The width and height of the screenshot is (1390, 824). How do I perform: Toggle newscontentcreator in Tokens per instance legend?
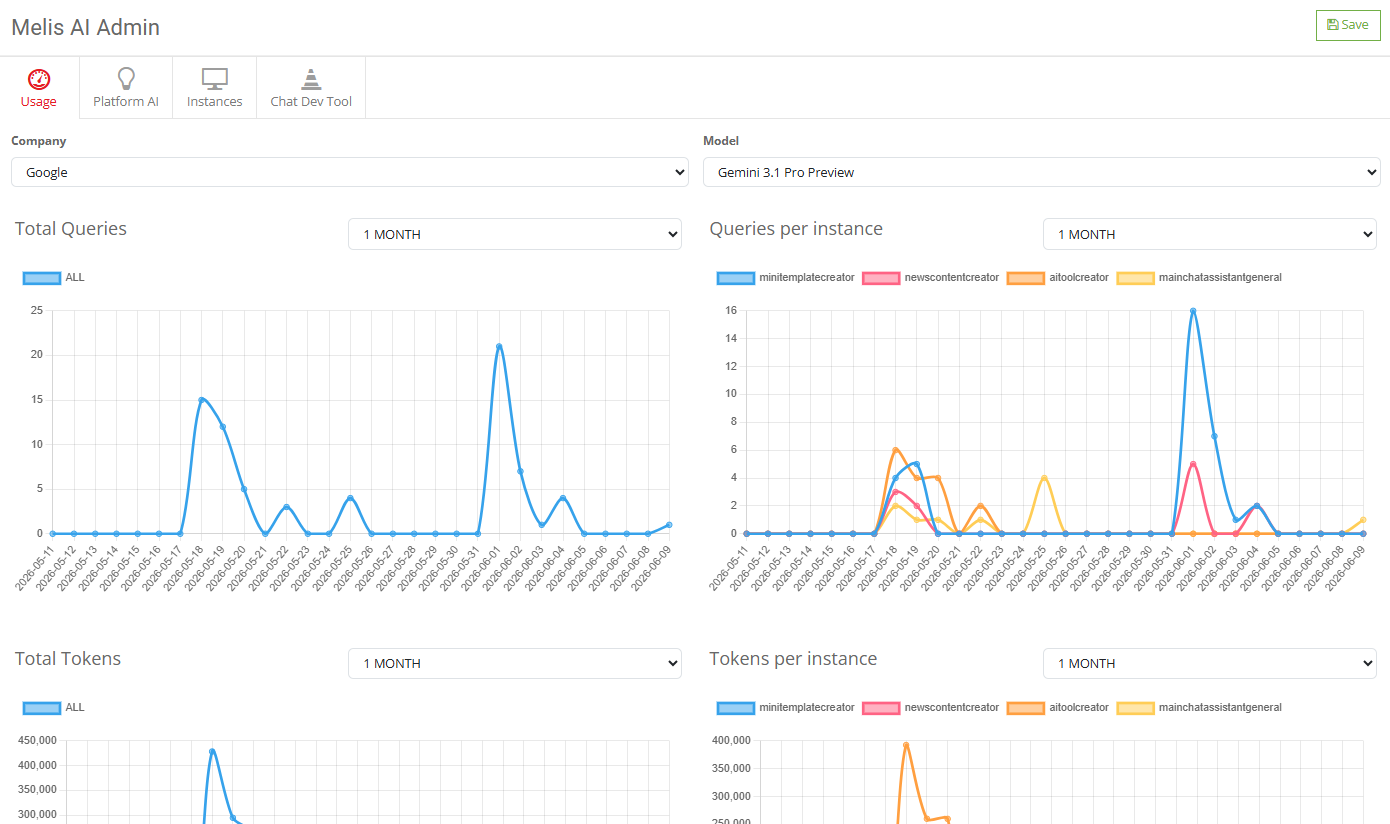pyautogui.click(x=931, y=707)
